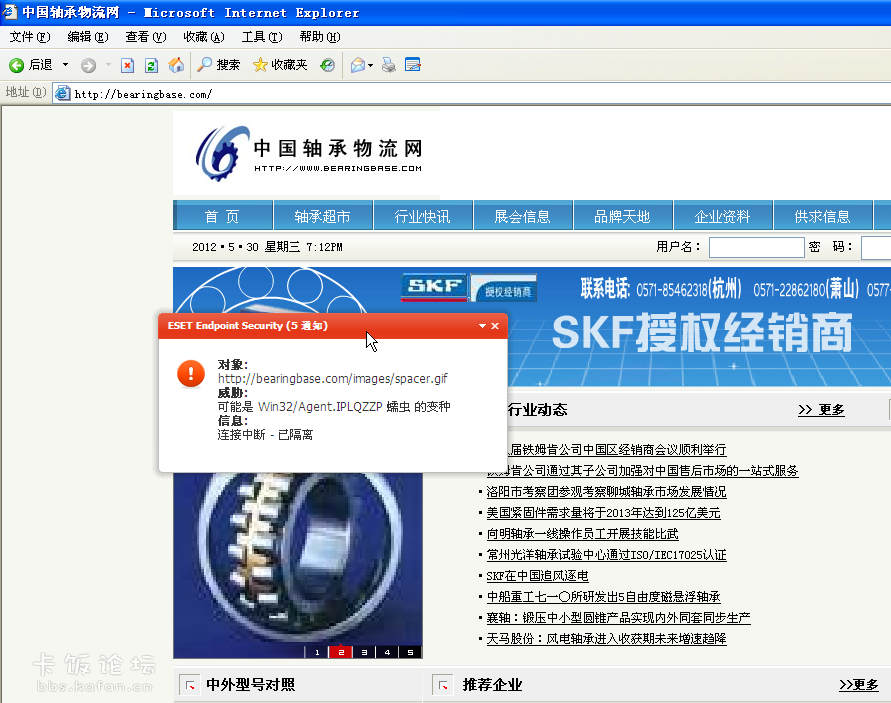Select the 轴承超市 navigation tab

point(322,216)
